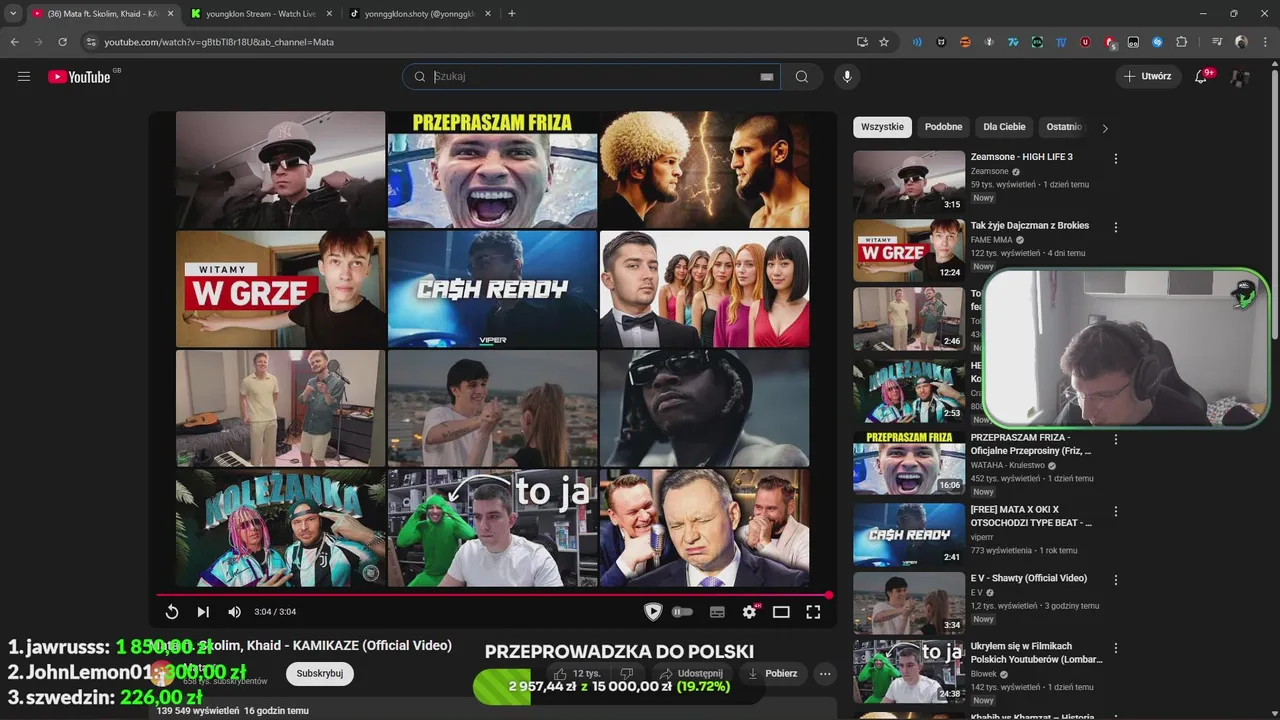Replay the video with the replay icon
This screenshot has height=720, width=1280.
pyautogui.click(x=172, y=612)
